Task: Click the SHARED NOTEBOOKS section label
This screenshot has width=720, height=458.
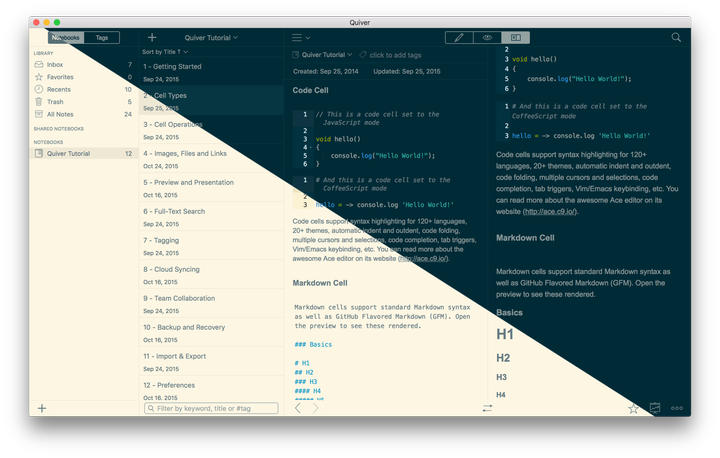Action: (59, 129)
